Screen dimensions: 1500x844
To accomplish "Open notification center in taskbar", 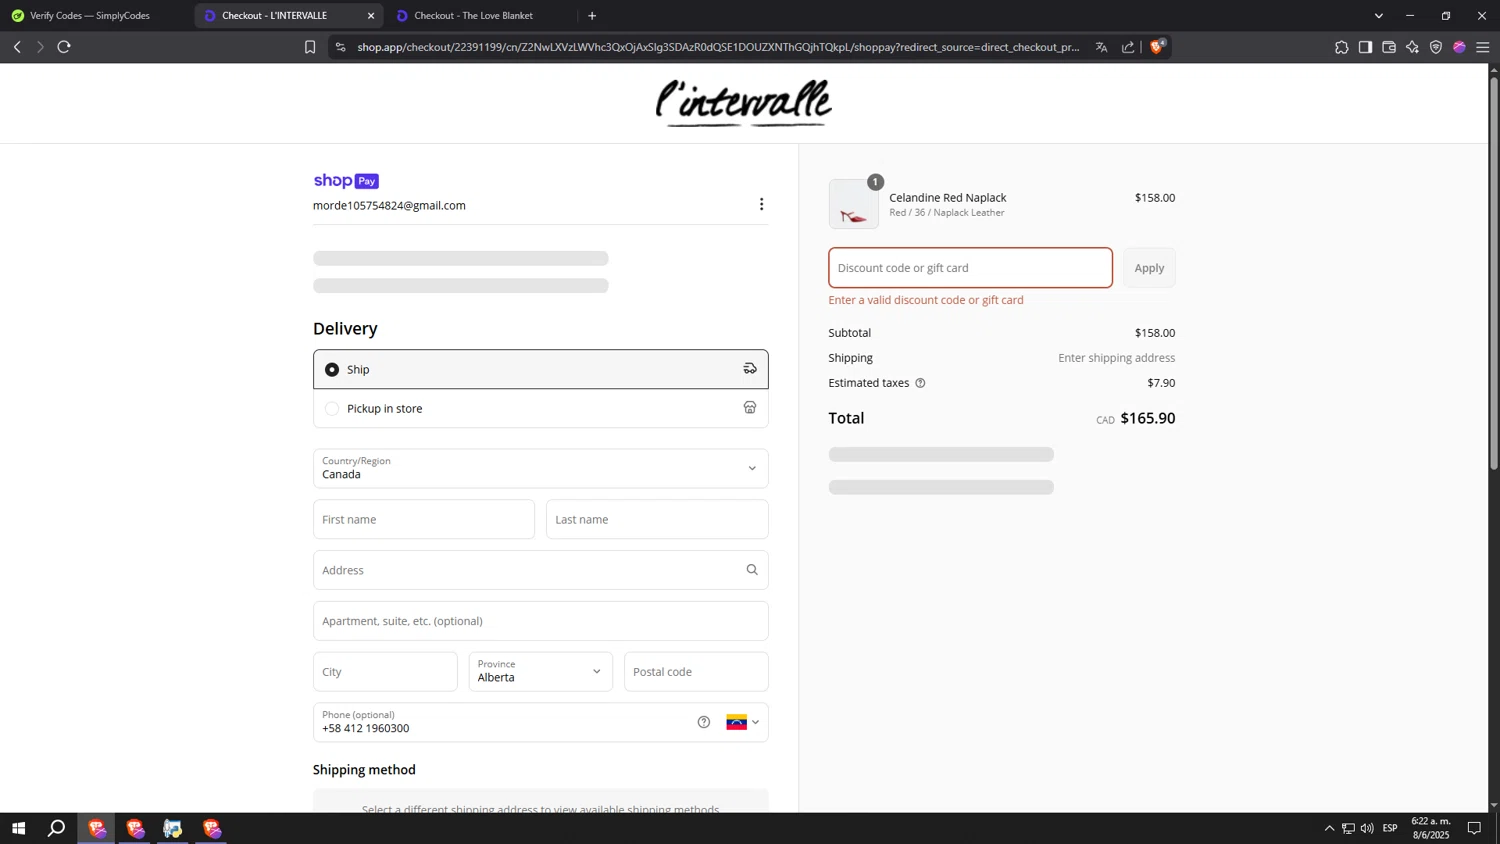I will point(1474,828).
